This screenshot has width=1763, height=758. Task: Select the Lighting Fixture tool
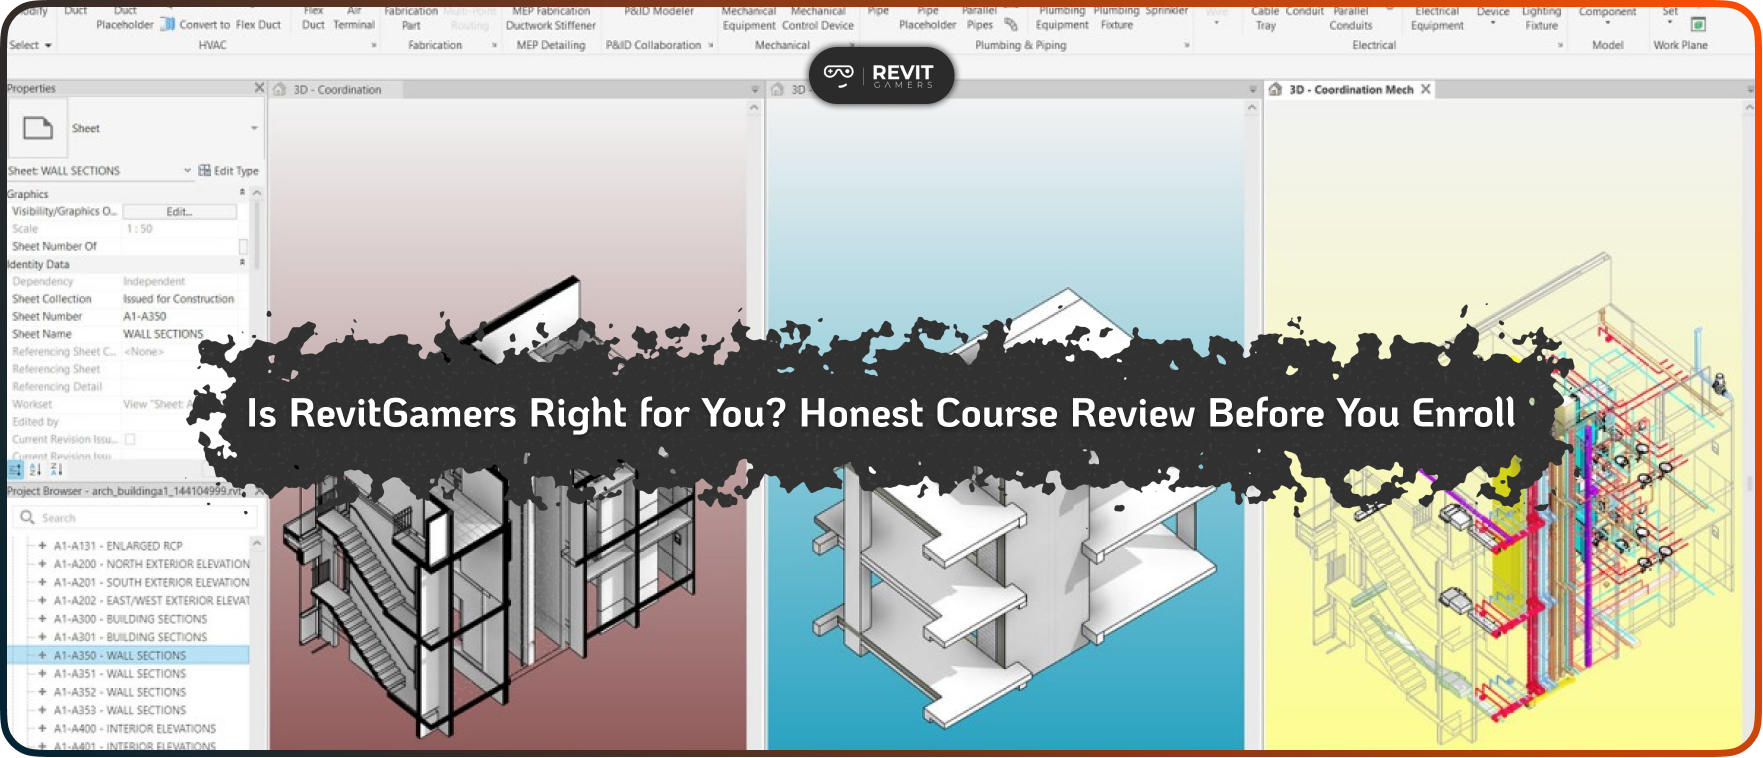(1541, 18)
